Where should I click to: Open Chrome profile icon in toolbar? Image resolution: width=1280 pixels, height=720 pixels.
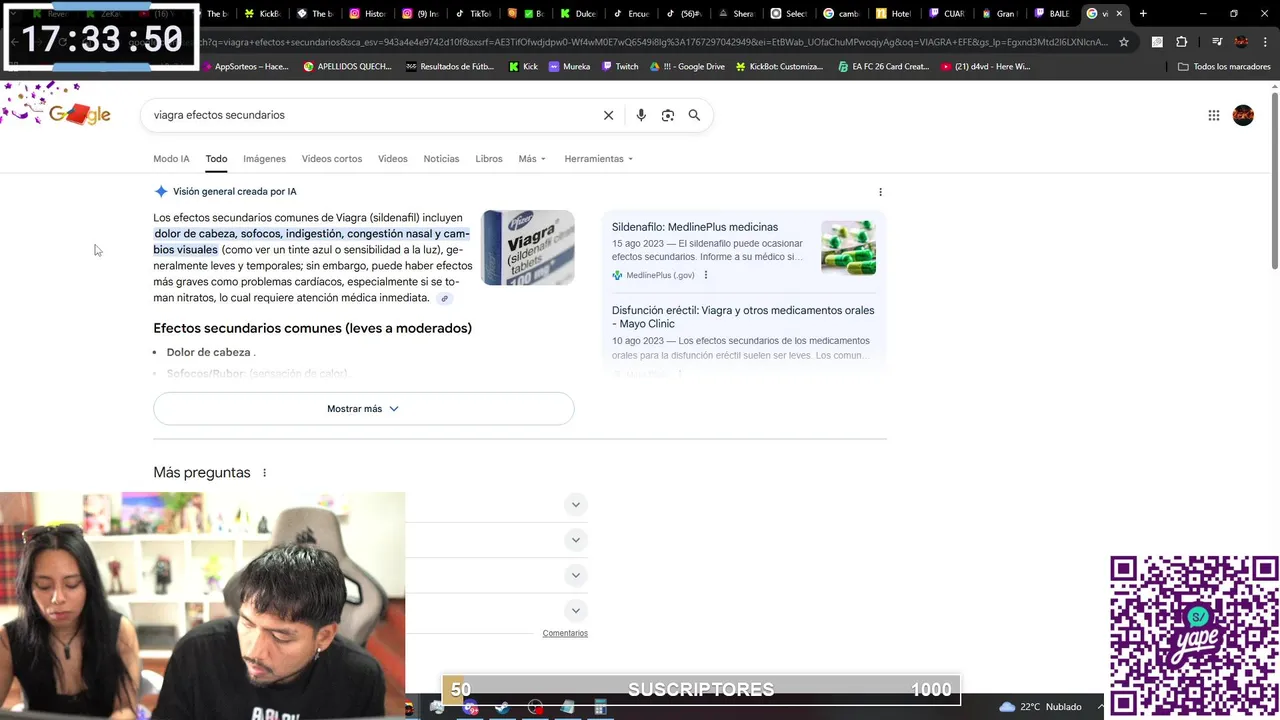(1241, 42)
